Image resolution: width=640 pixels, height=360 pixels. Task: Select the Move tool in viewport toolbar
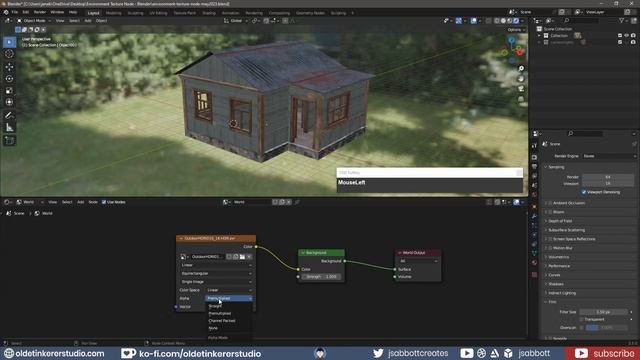tap(9, 67)
